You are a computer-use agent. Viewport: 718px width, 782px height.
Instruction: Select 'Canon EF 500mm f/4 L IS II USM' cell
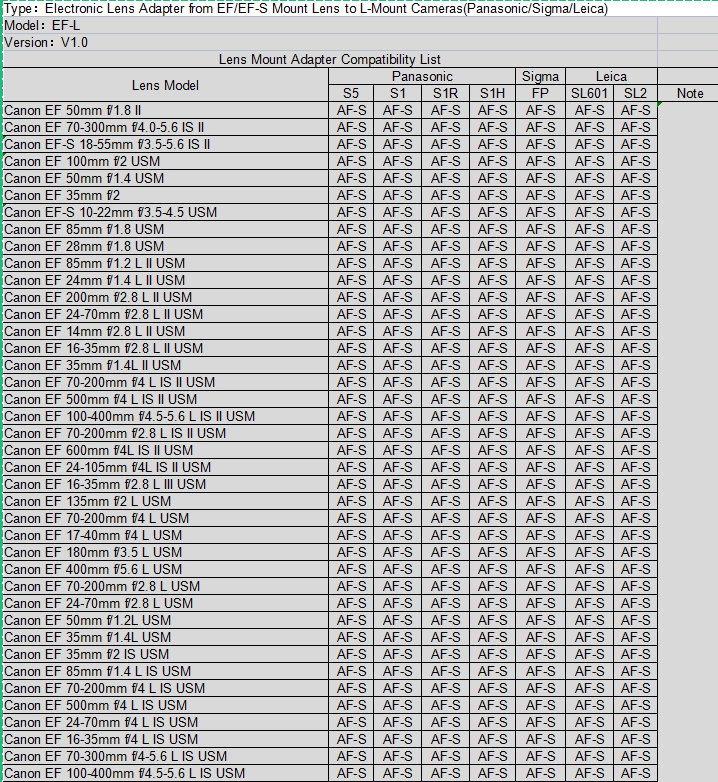pyautogui.click(x=166, y=399)
